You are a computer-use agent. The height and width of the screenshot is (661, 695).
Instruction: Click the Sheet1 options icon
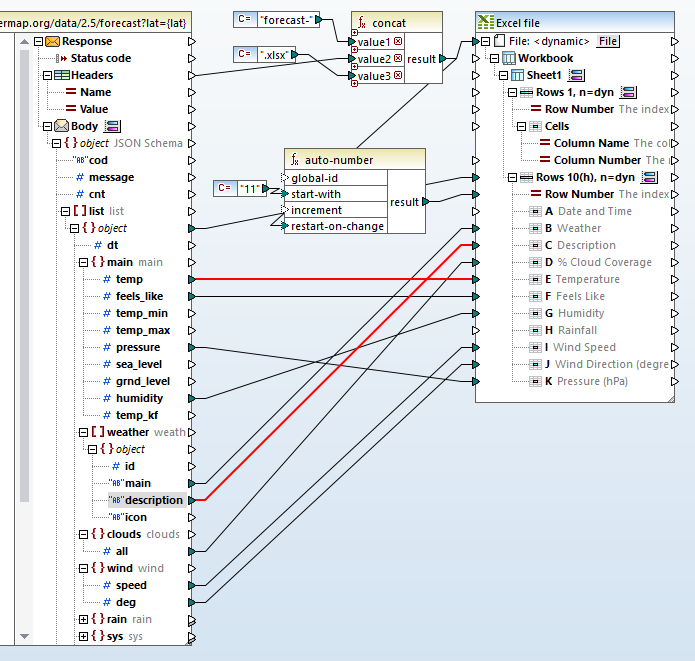[577, 75]
